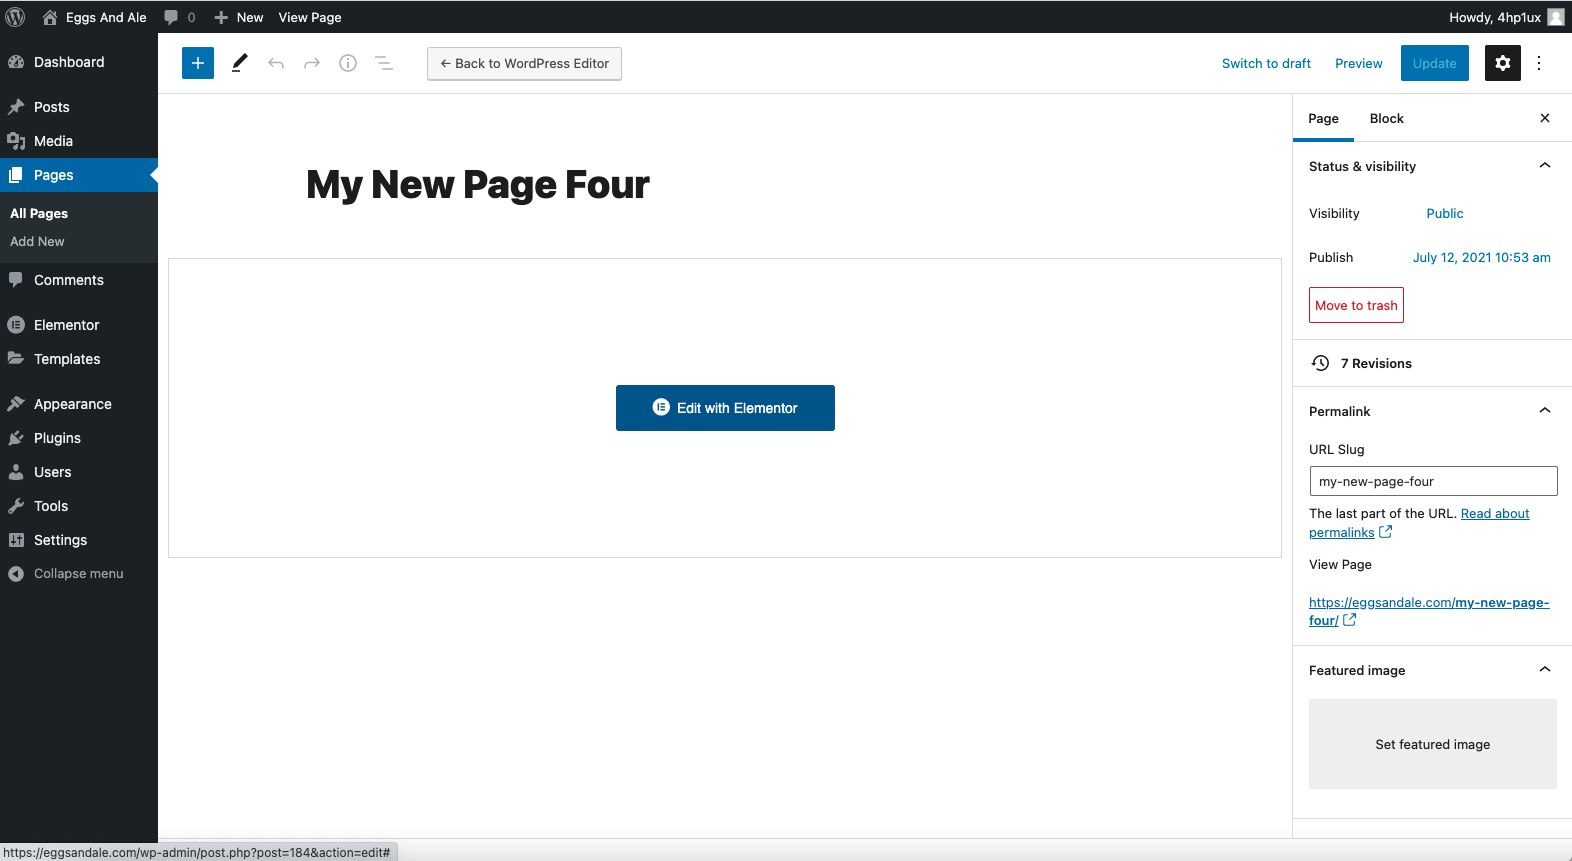Open Posts in the sidebar

click(x=79, y=107)
